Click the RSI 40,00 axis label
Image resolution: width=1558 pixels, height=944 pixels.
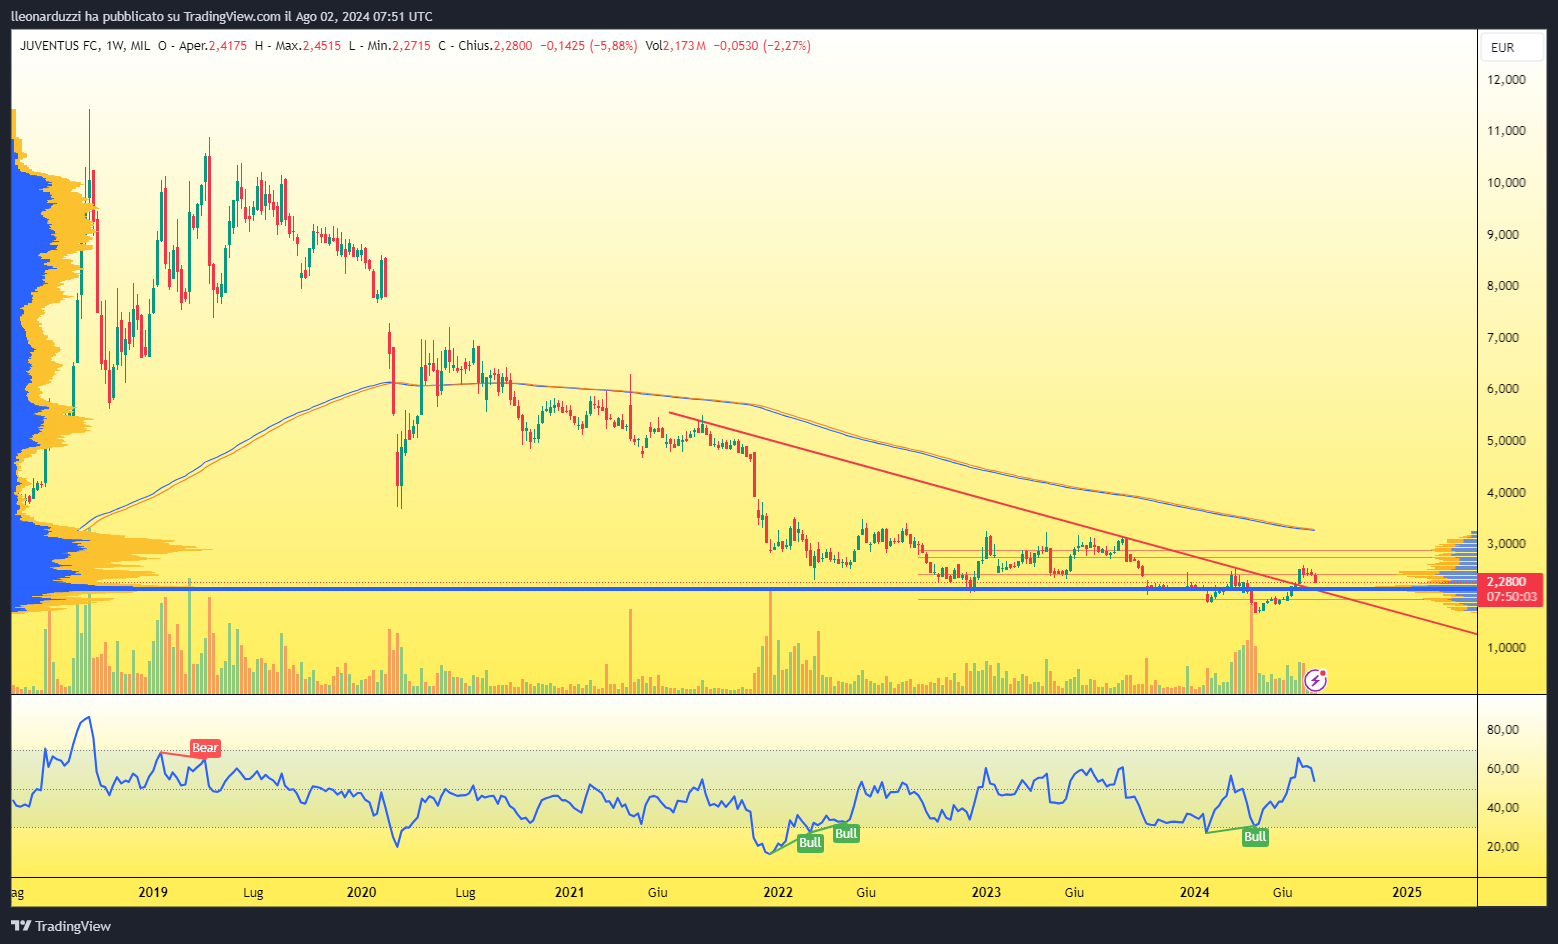click(x=1503, y=808)
